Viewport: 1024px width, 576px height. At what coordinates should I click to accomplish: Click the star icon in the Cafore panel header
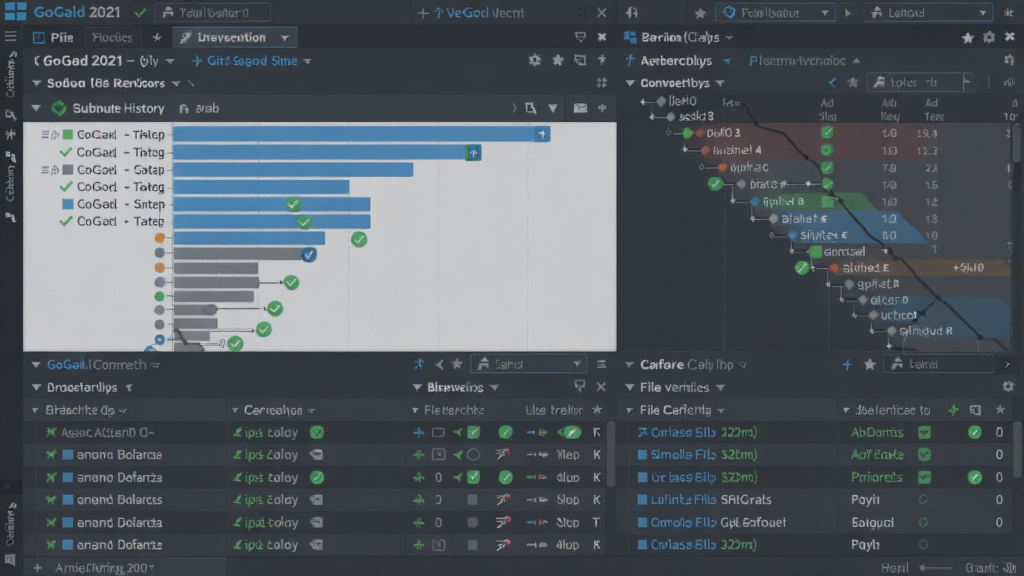point(869,364)
